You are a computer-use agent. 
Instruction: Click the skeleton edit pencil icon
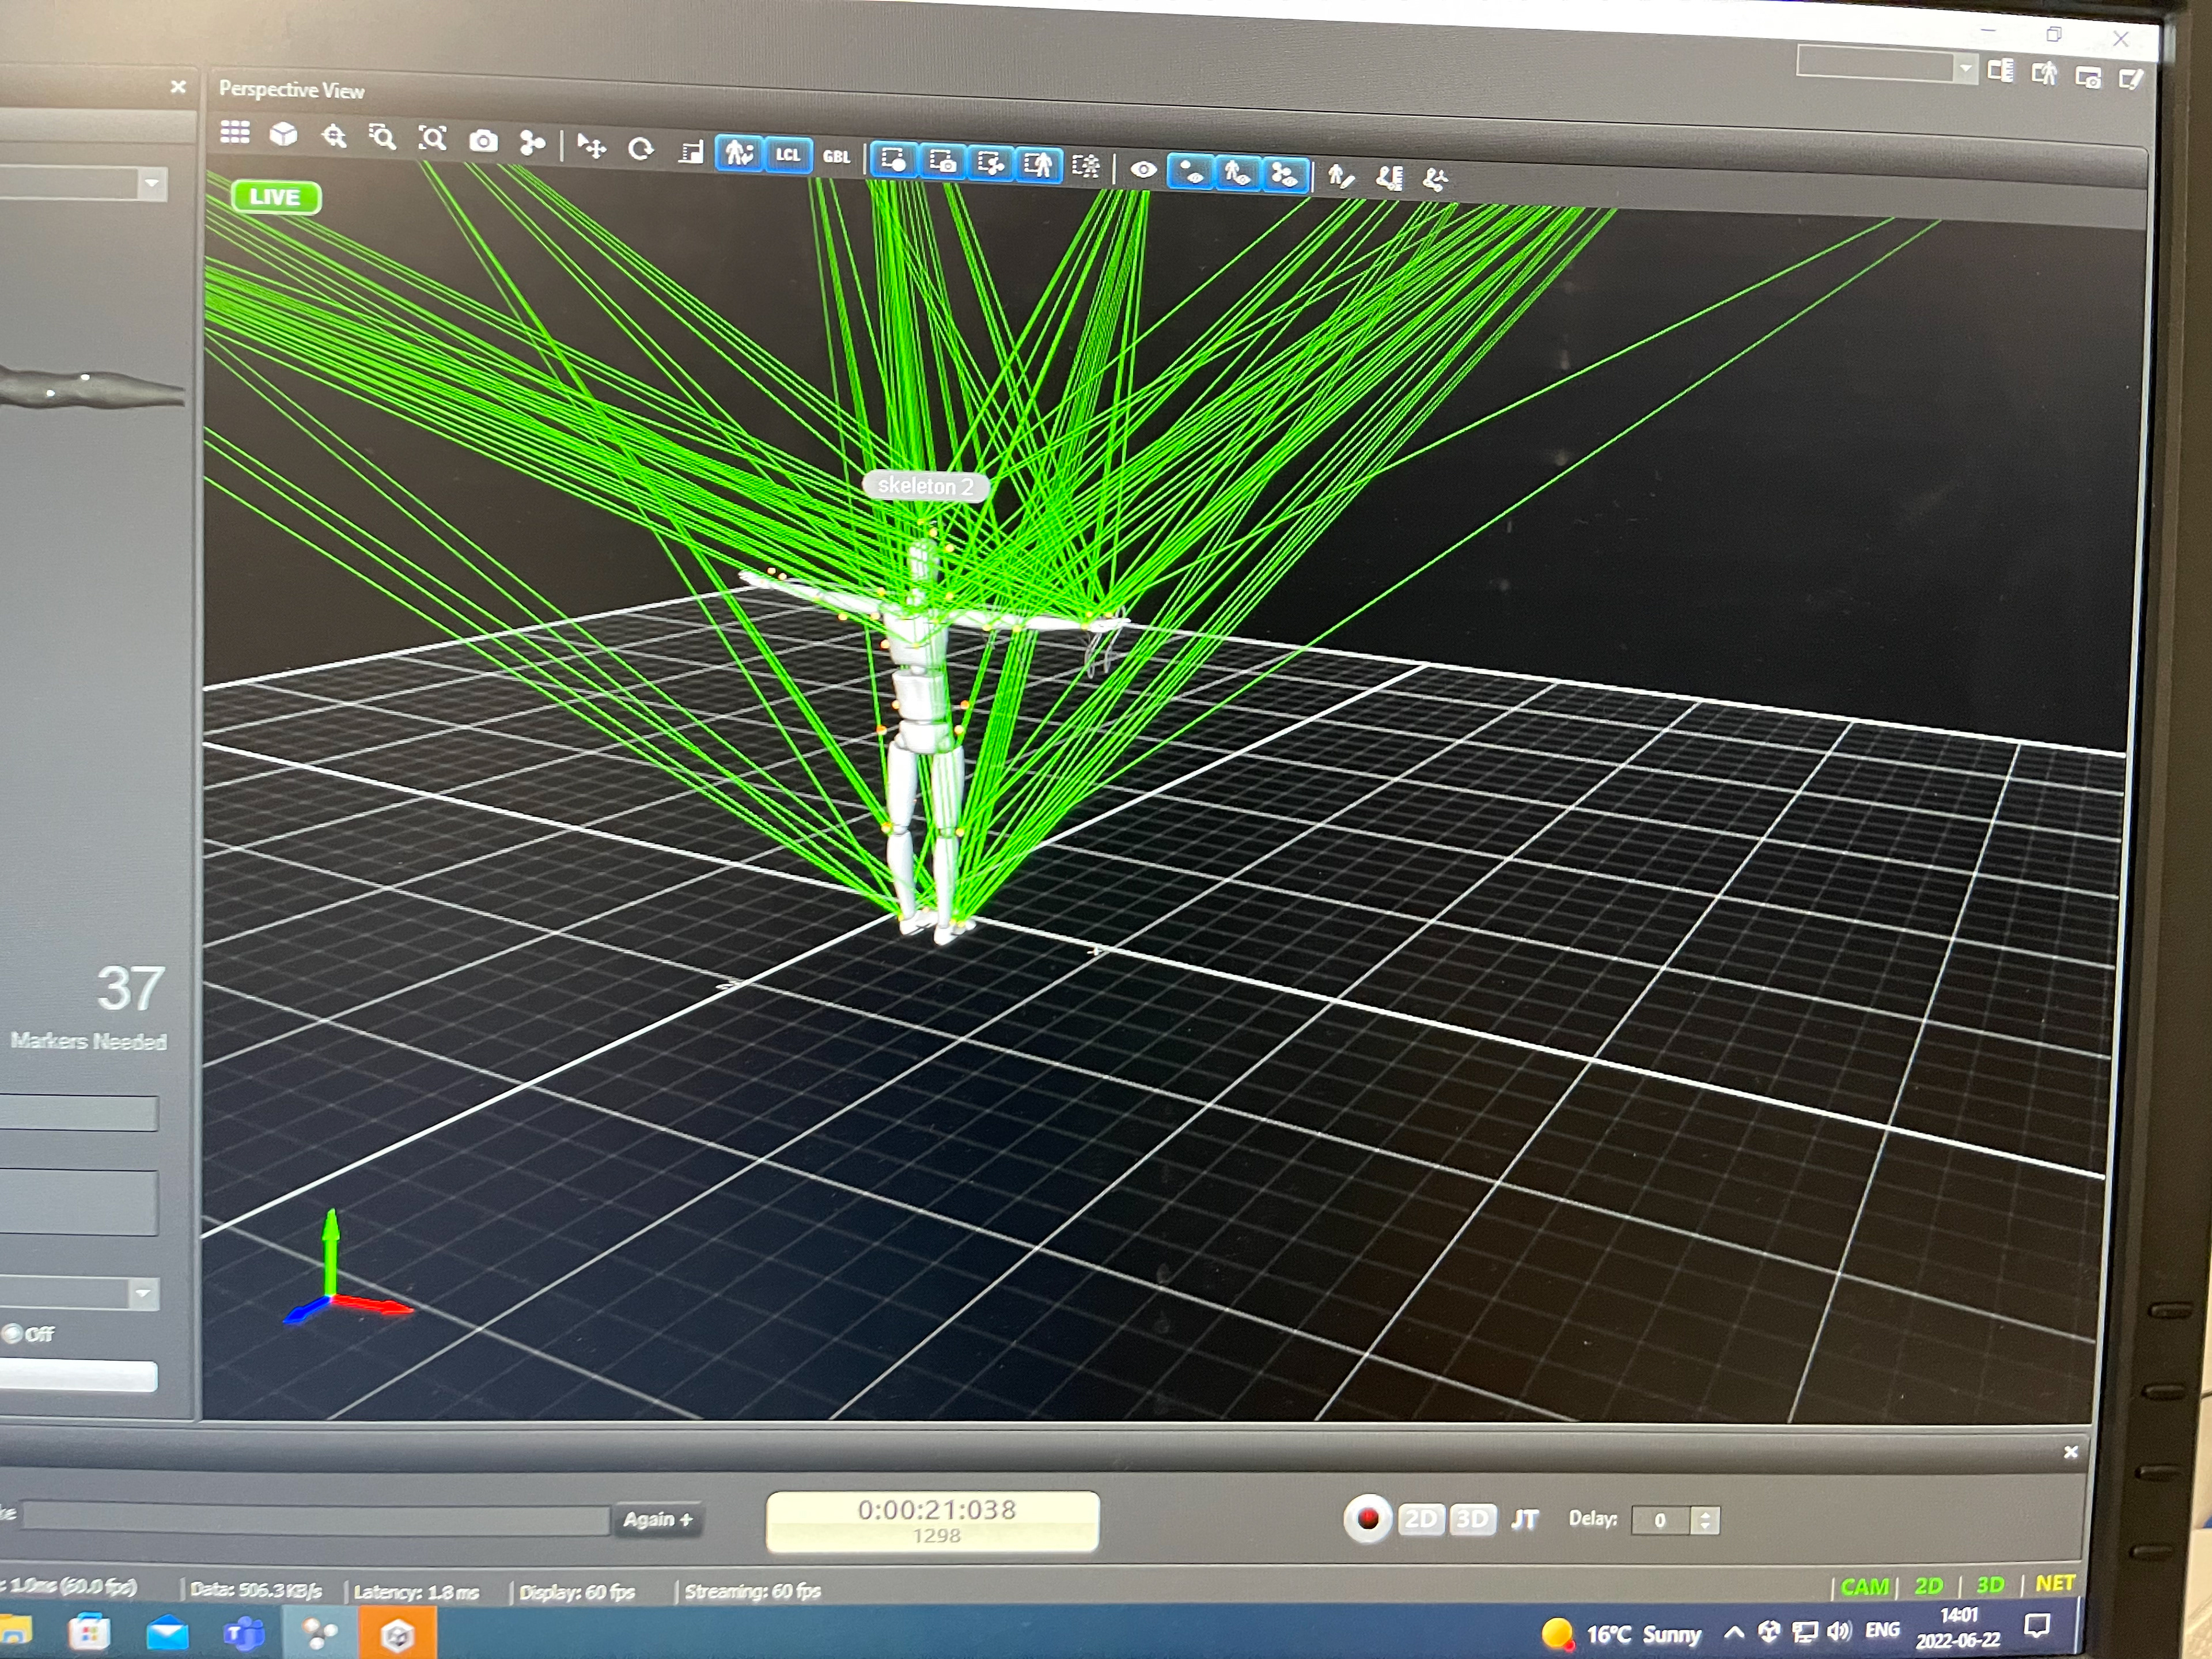point(1341,178)
